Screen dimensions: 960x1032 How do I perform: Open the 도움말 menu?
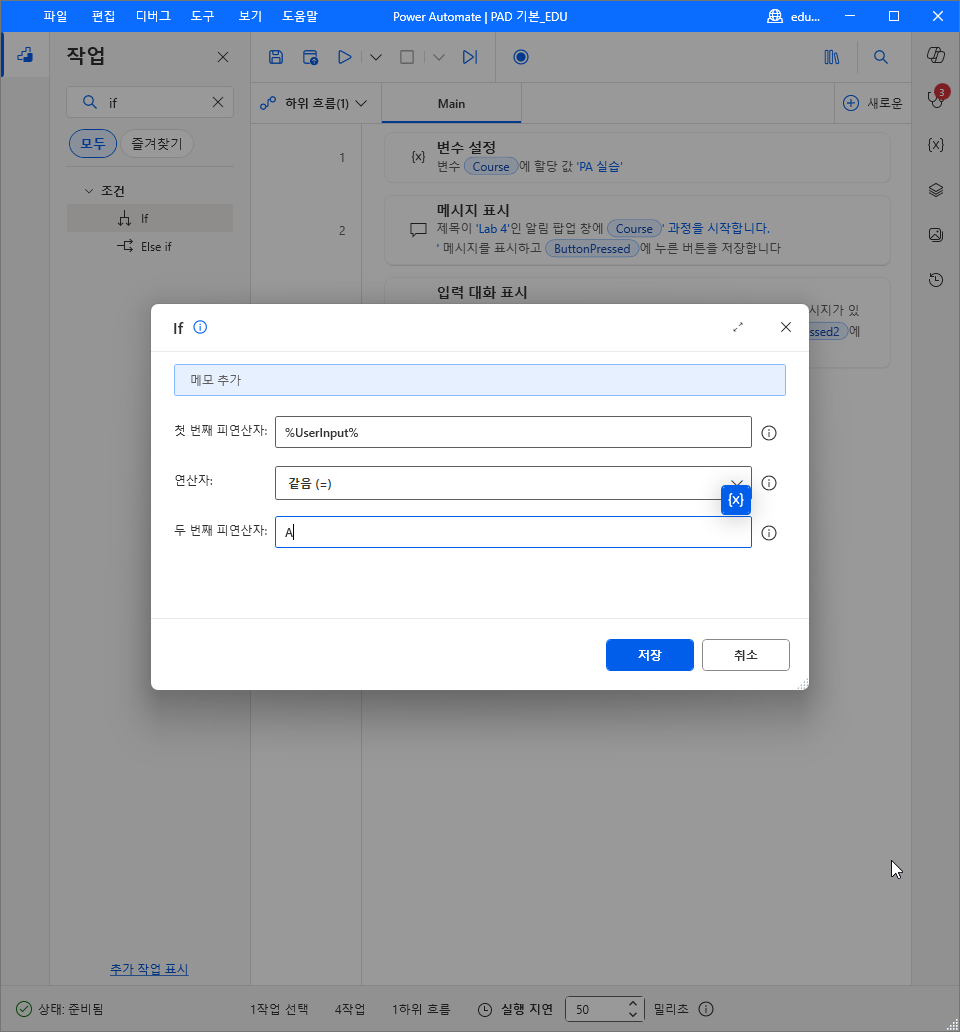[299, 16]
